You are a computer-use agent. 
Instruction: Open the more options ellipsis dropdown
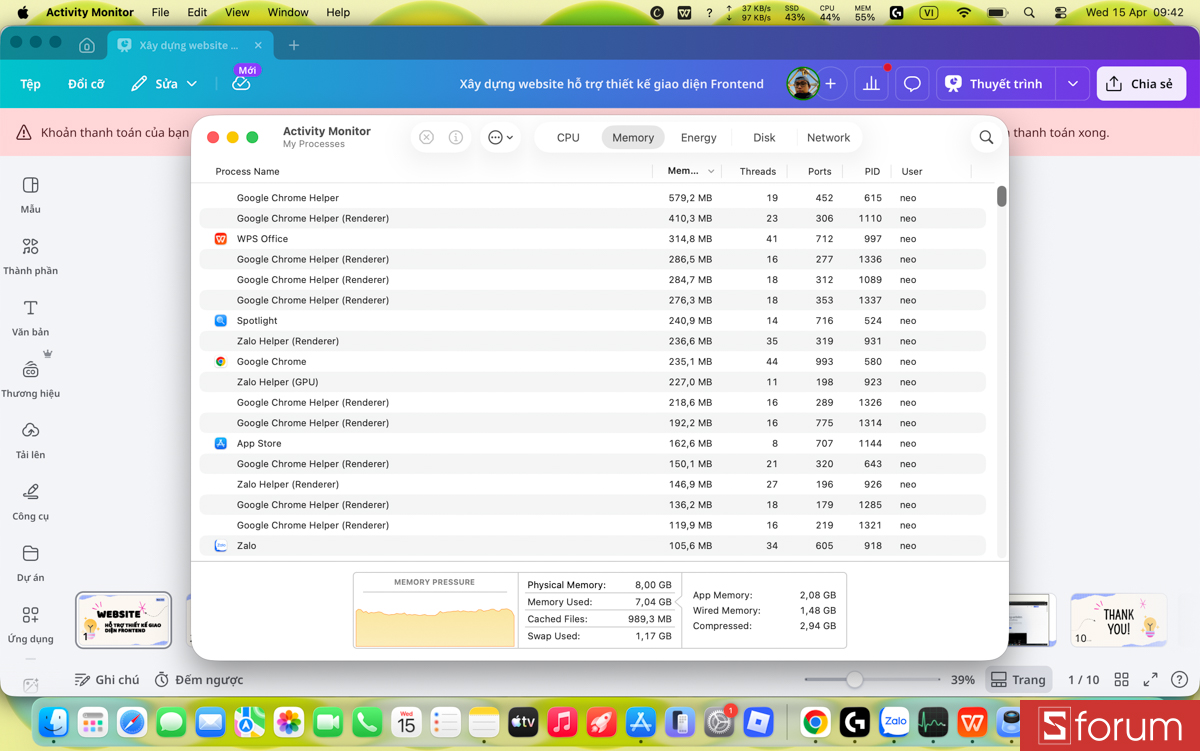pyautogui.click(x=500, y=138)
